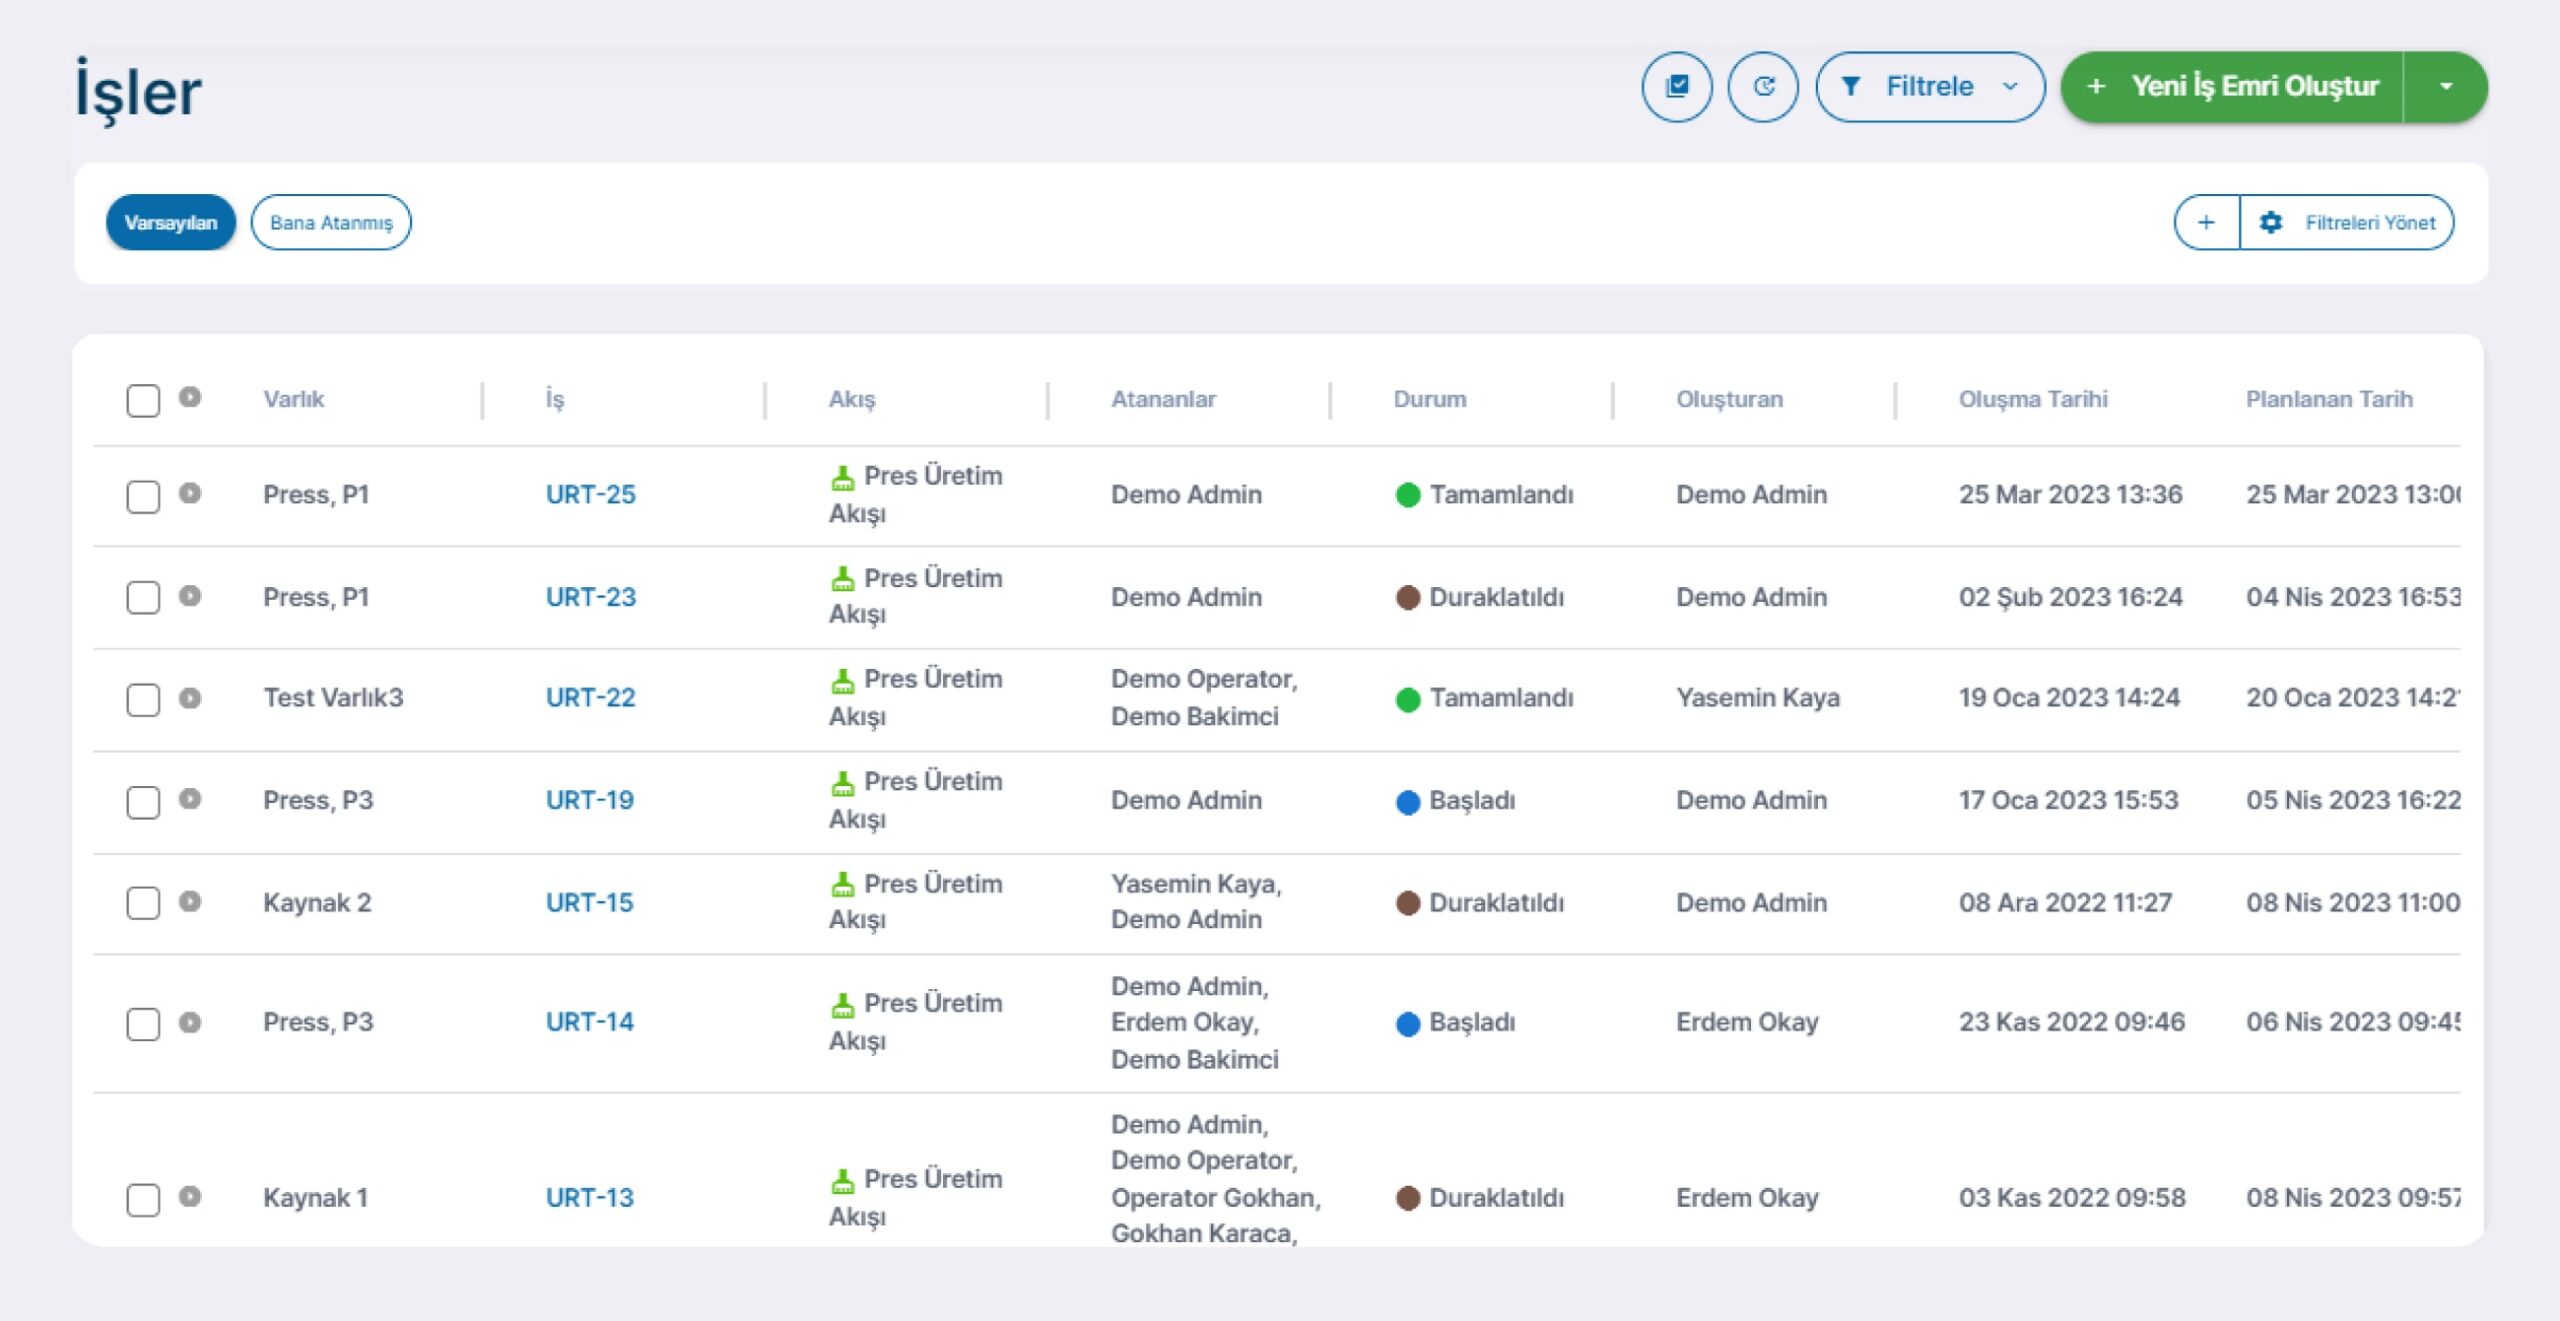The height and width of the screenshot is (1321, 2560).
Task: Click Yeni İş Emri Oluştur button
Action: pos(2233,87)
